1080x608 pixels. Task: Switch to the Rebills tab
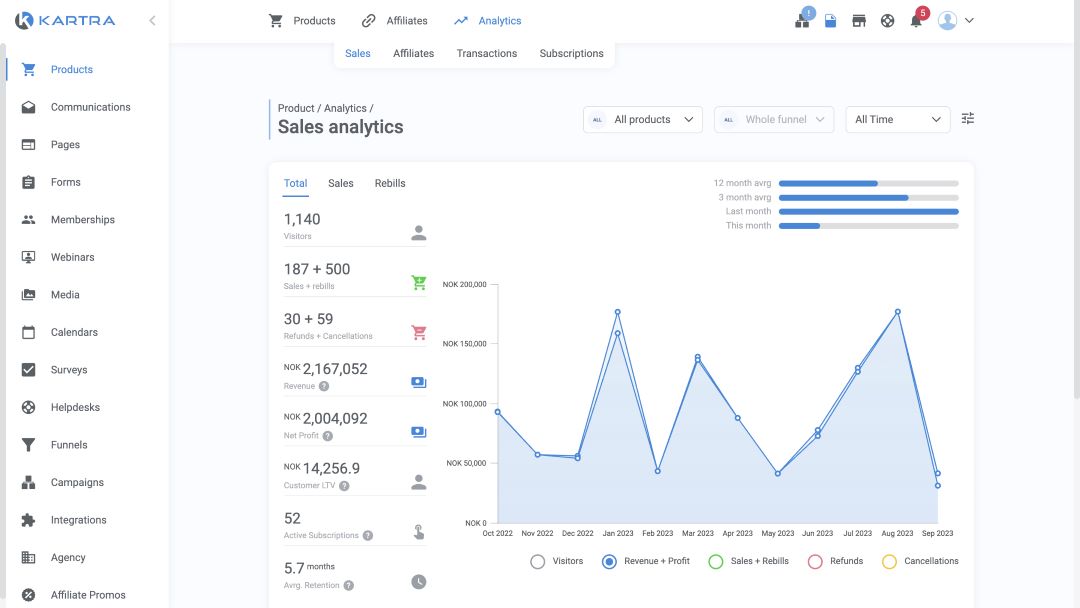pyautogui.click(x=390, y=183)
